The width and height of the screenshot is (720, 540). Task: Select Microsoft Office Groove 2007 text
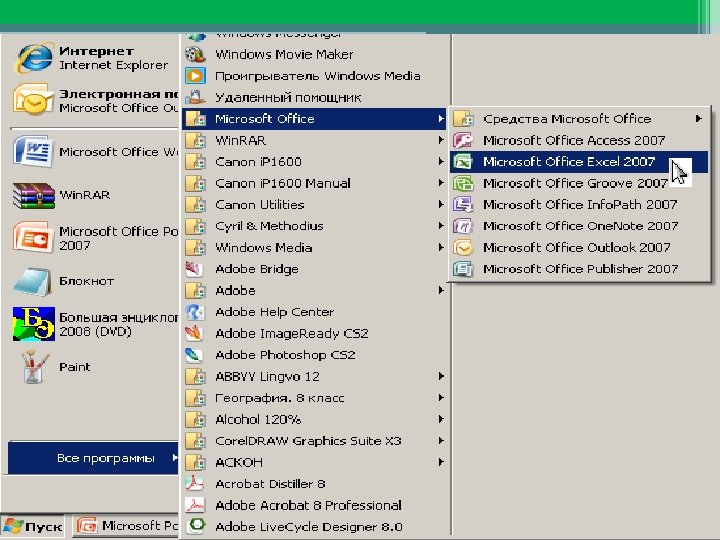[x=575, y=183]
